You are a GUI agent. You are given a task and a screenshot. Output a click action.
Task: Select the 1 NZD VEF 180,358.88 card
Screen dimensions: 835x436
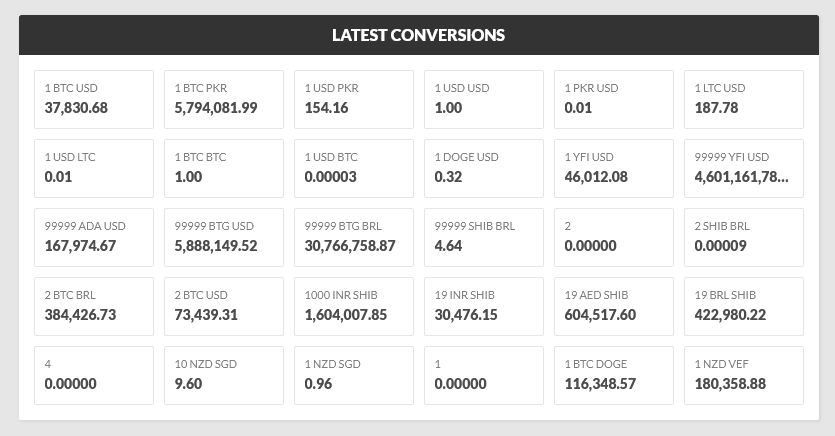[743, 375]
